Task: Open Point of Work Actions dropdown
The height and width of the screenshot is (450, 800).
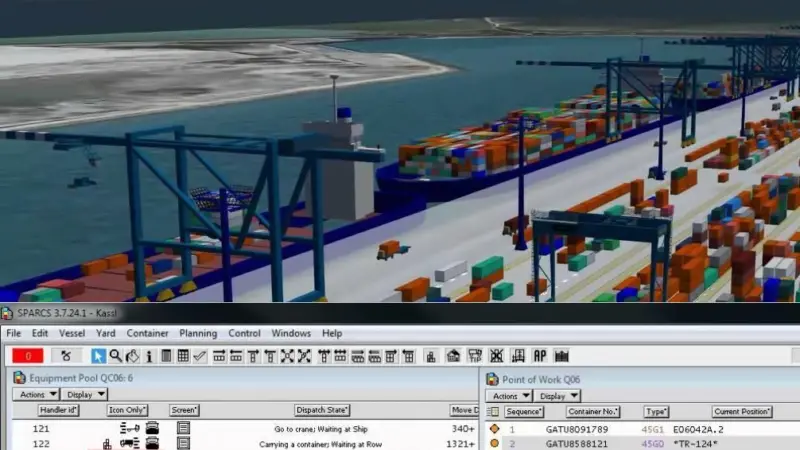Action: 509,396
